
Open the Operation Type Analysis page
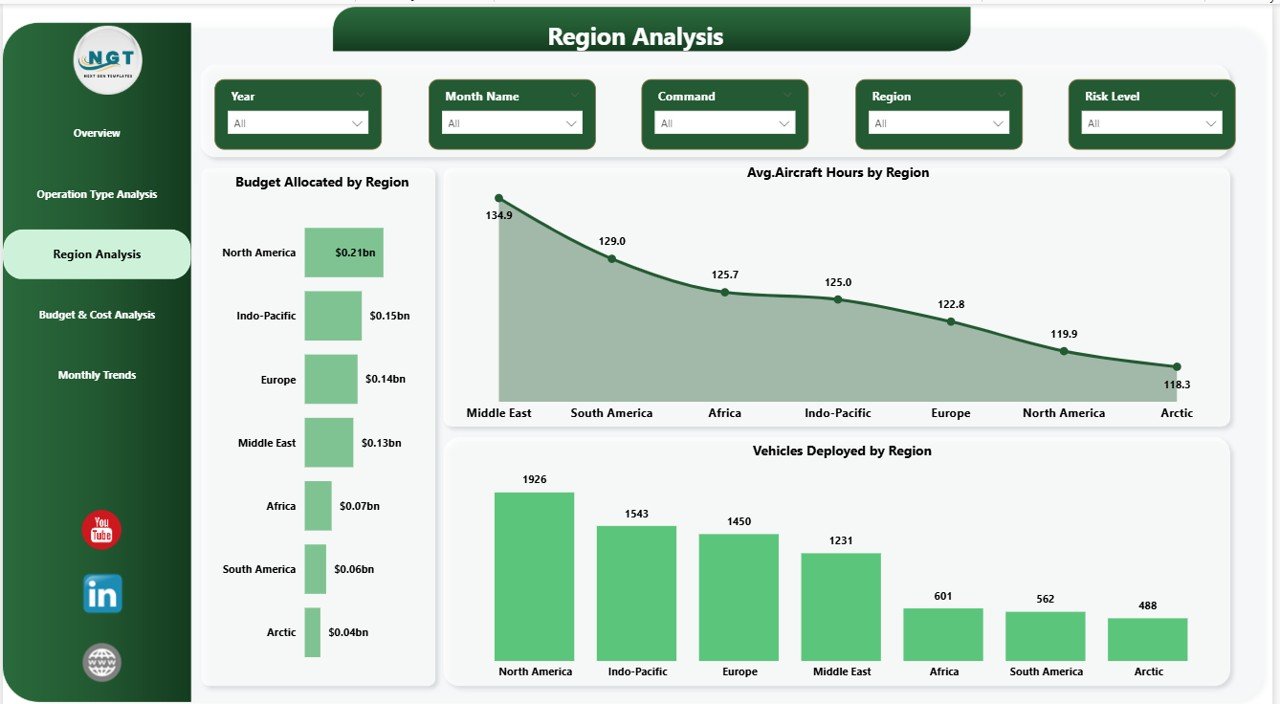tap(96, 194)
